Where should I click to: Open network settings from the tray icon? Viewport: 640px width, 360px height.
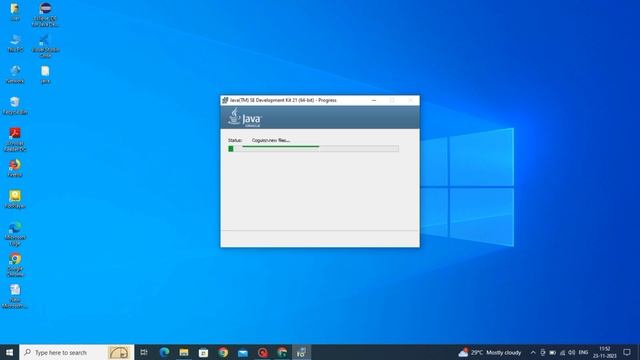[562, 353]
